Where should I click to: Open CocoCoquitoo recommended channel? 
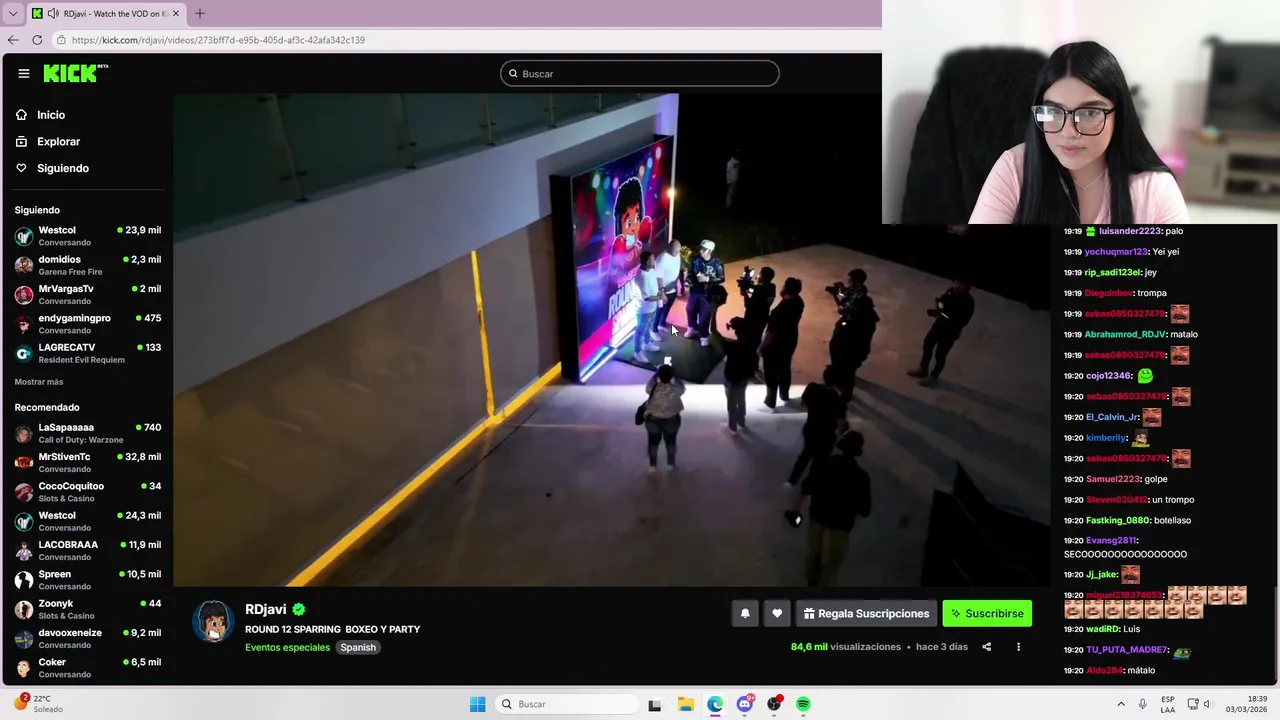pos(88,491)
